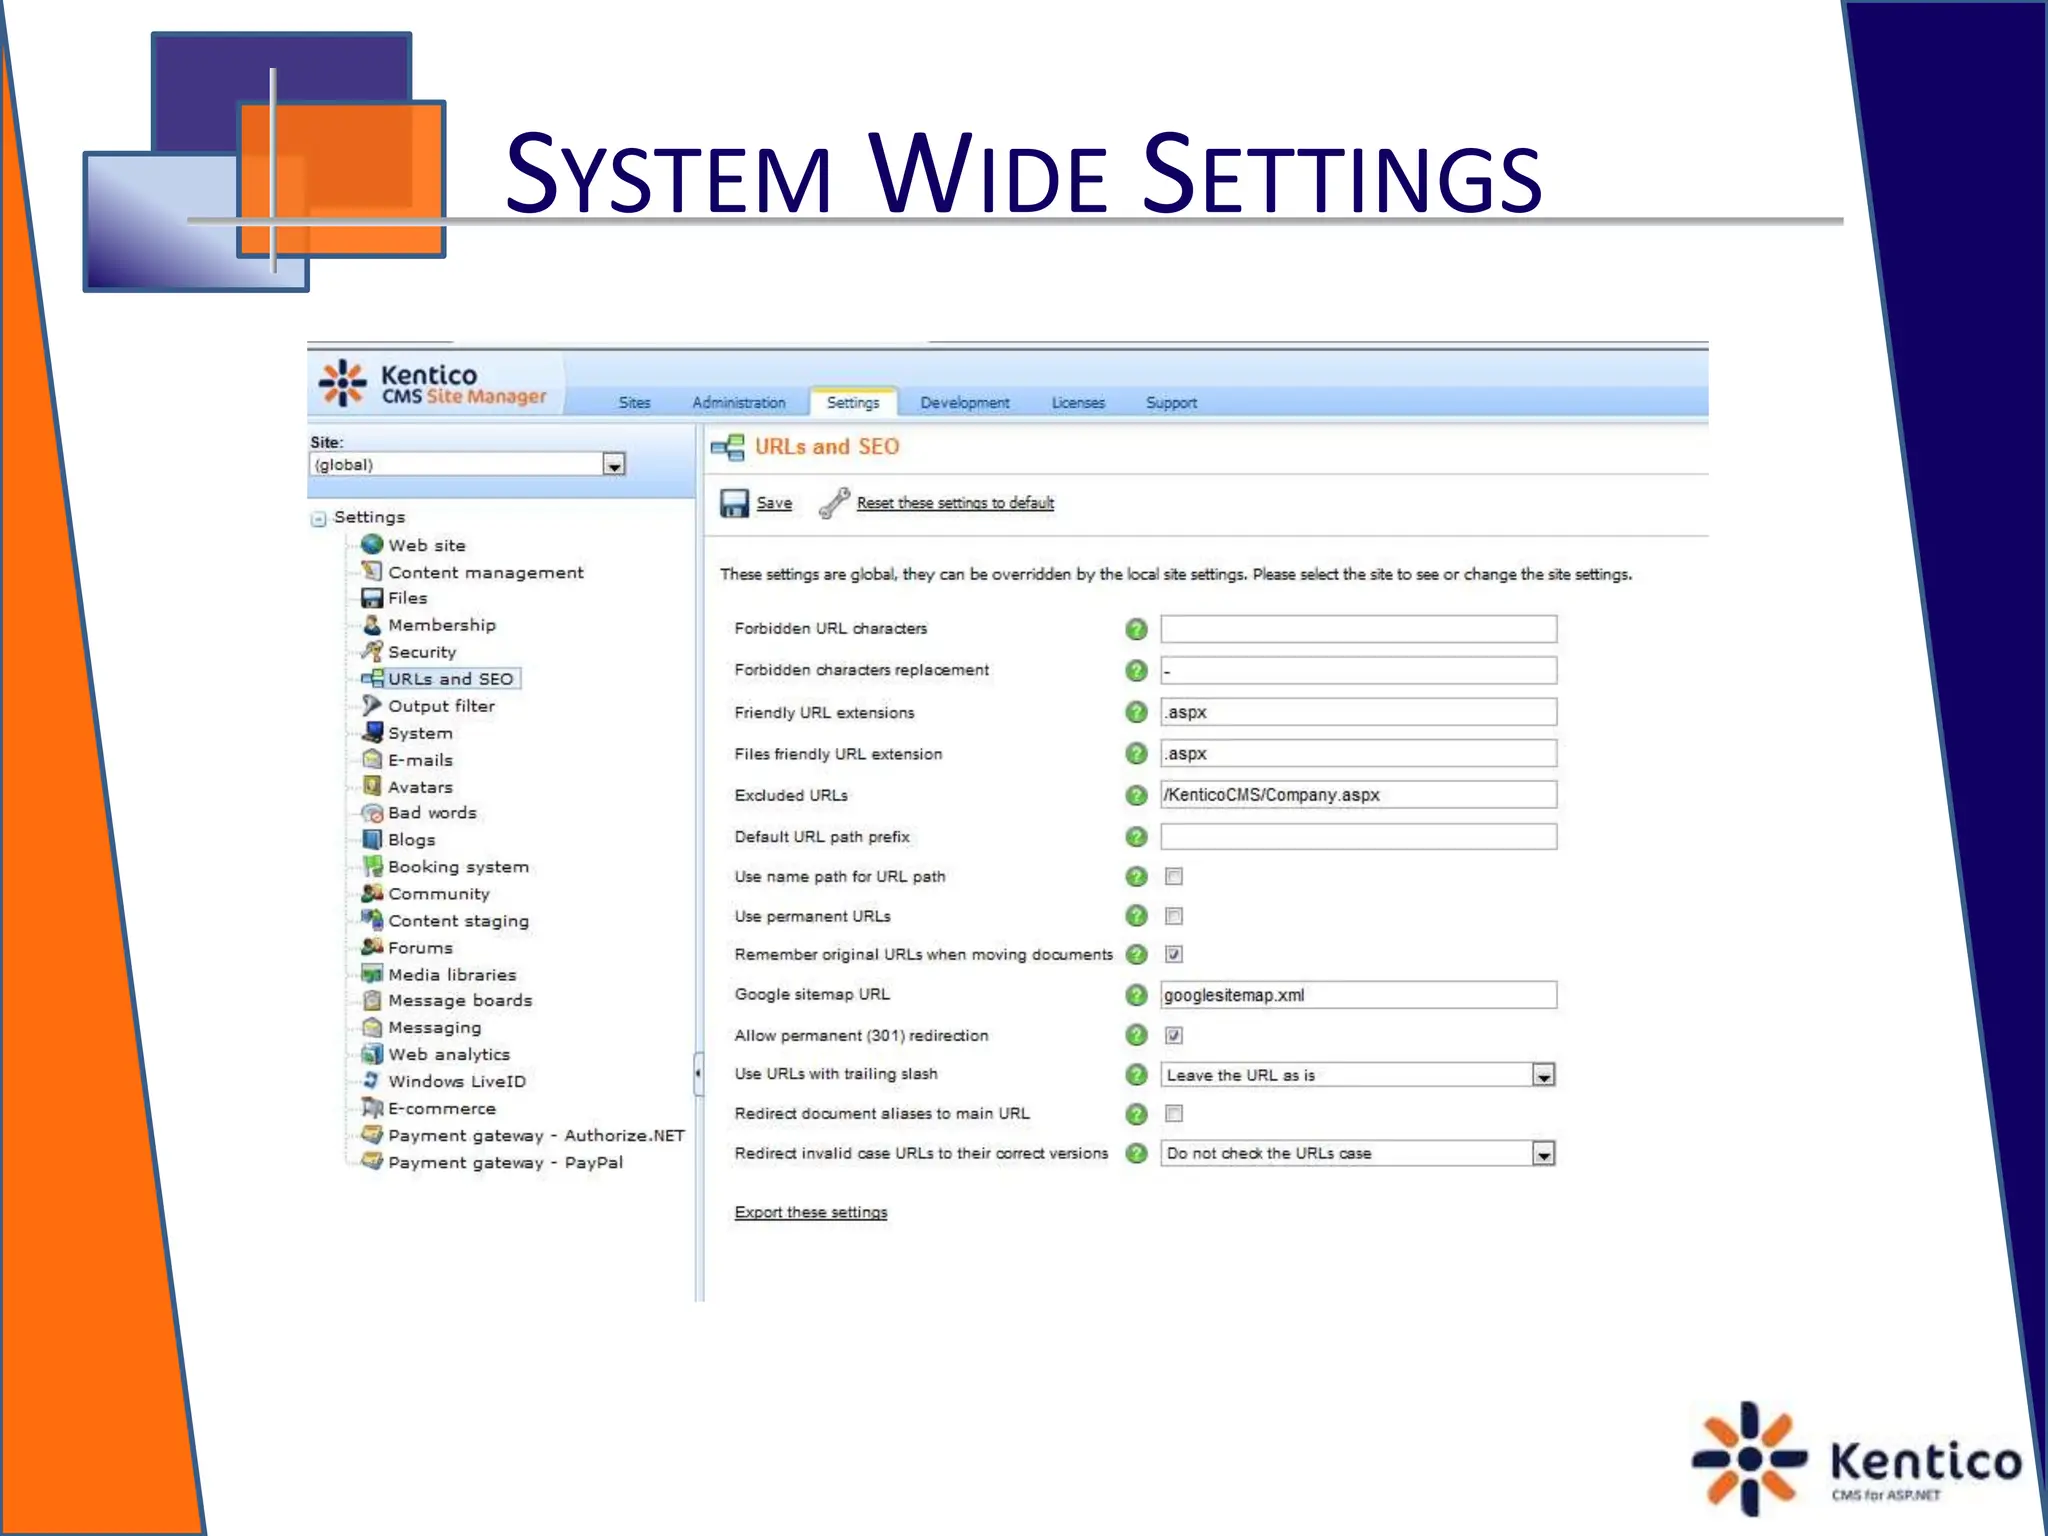
Task: Click the Media libraries icon
Action: coord(372,974)
